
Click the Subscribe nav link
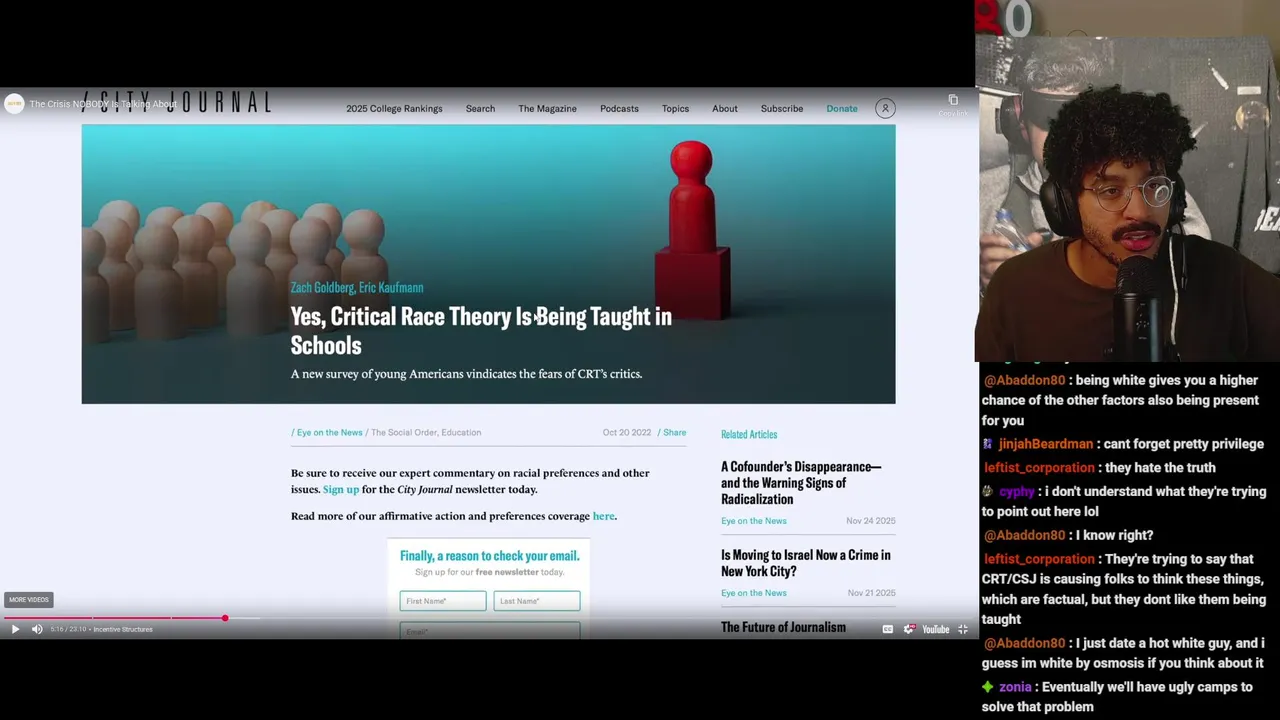coord(782,108)
